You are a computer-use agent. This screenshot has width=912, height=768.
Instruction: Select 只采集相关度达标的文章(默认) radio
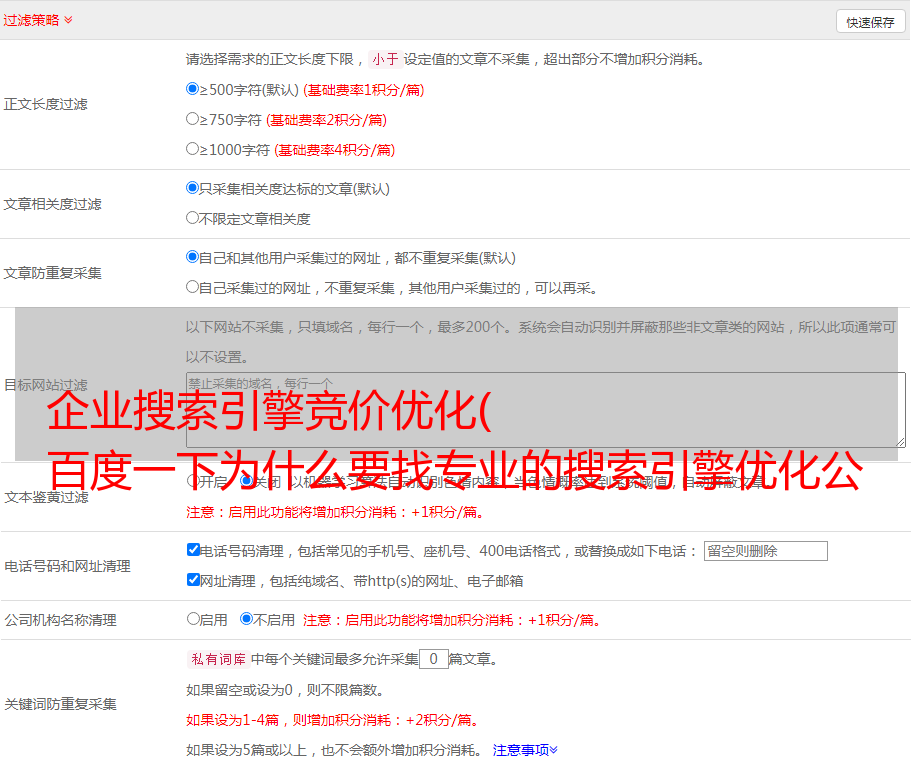point(192,188)
